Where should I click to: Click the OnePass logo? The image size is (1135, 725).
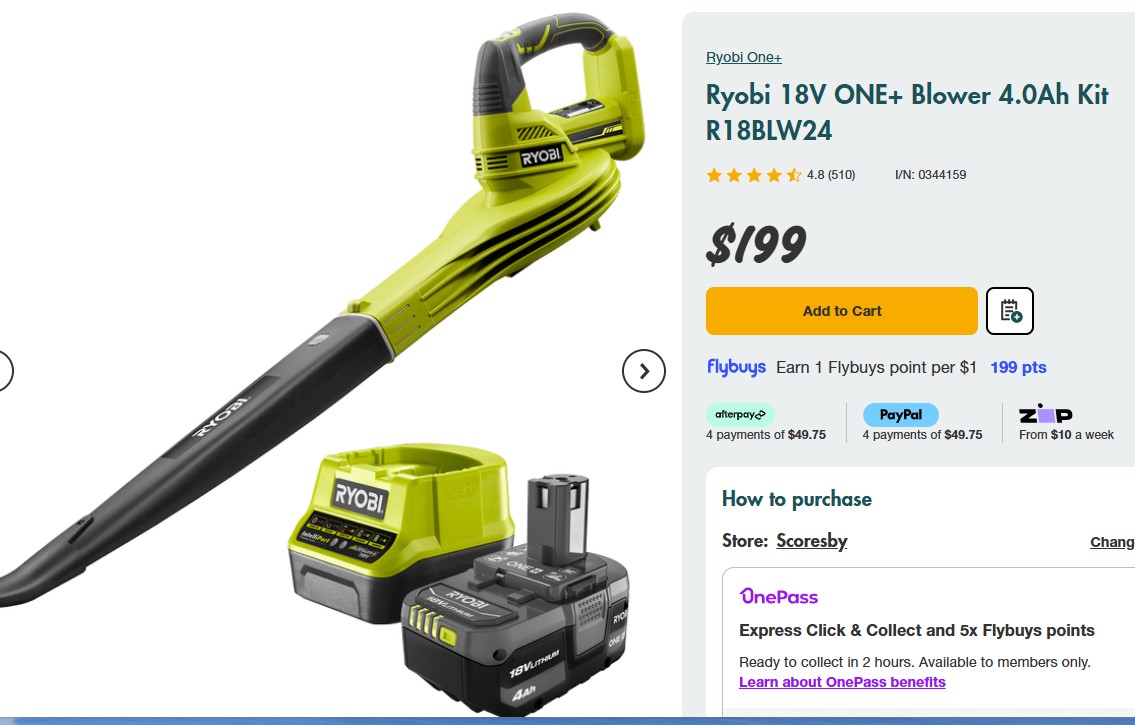pyautogui.click(x=779, y=596)
